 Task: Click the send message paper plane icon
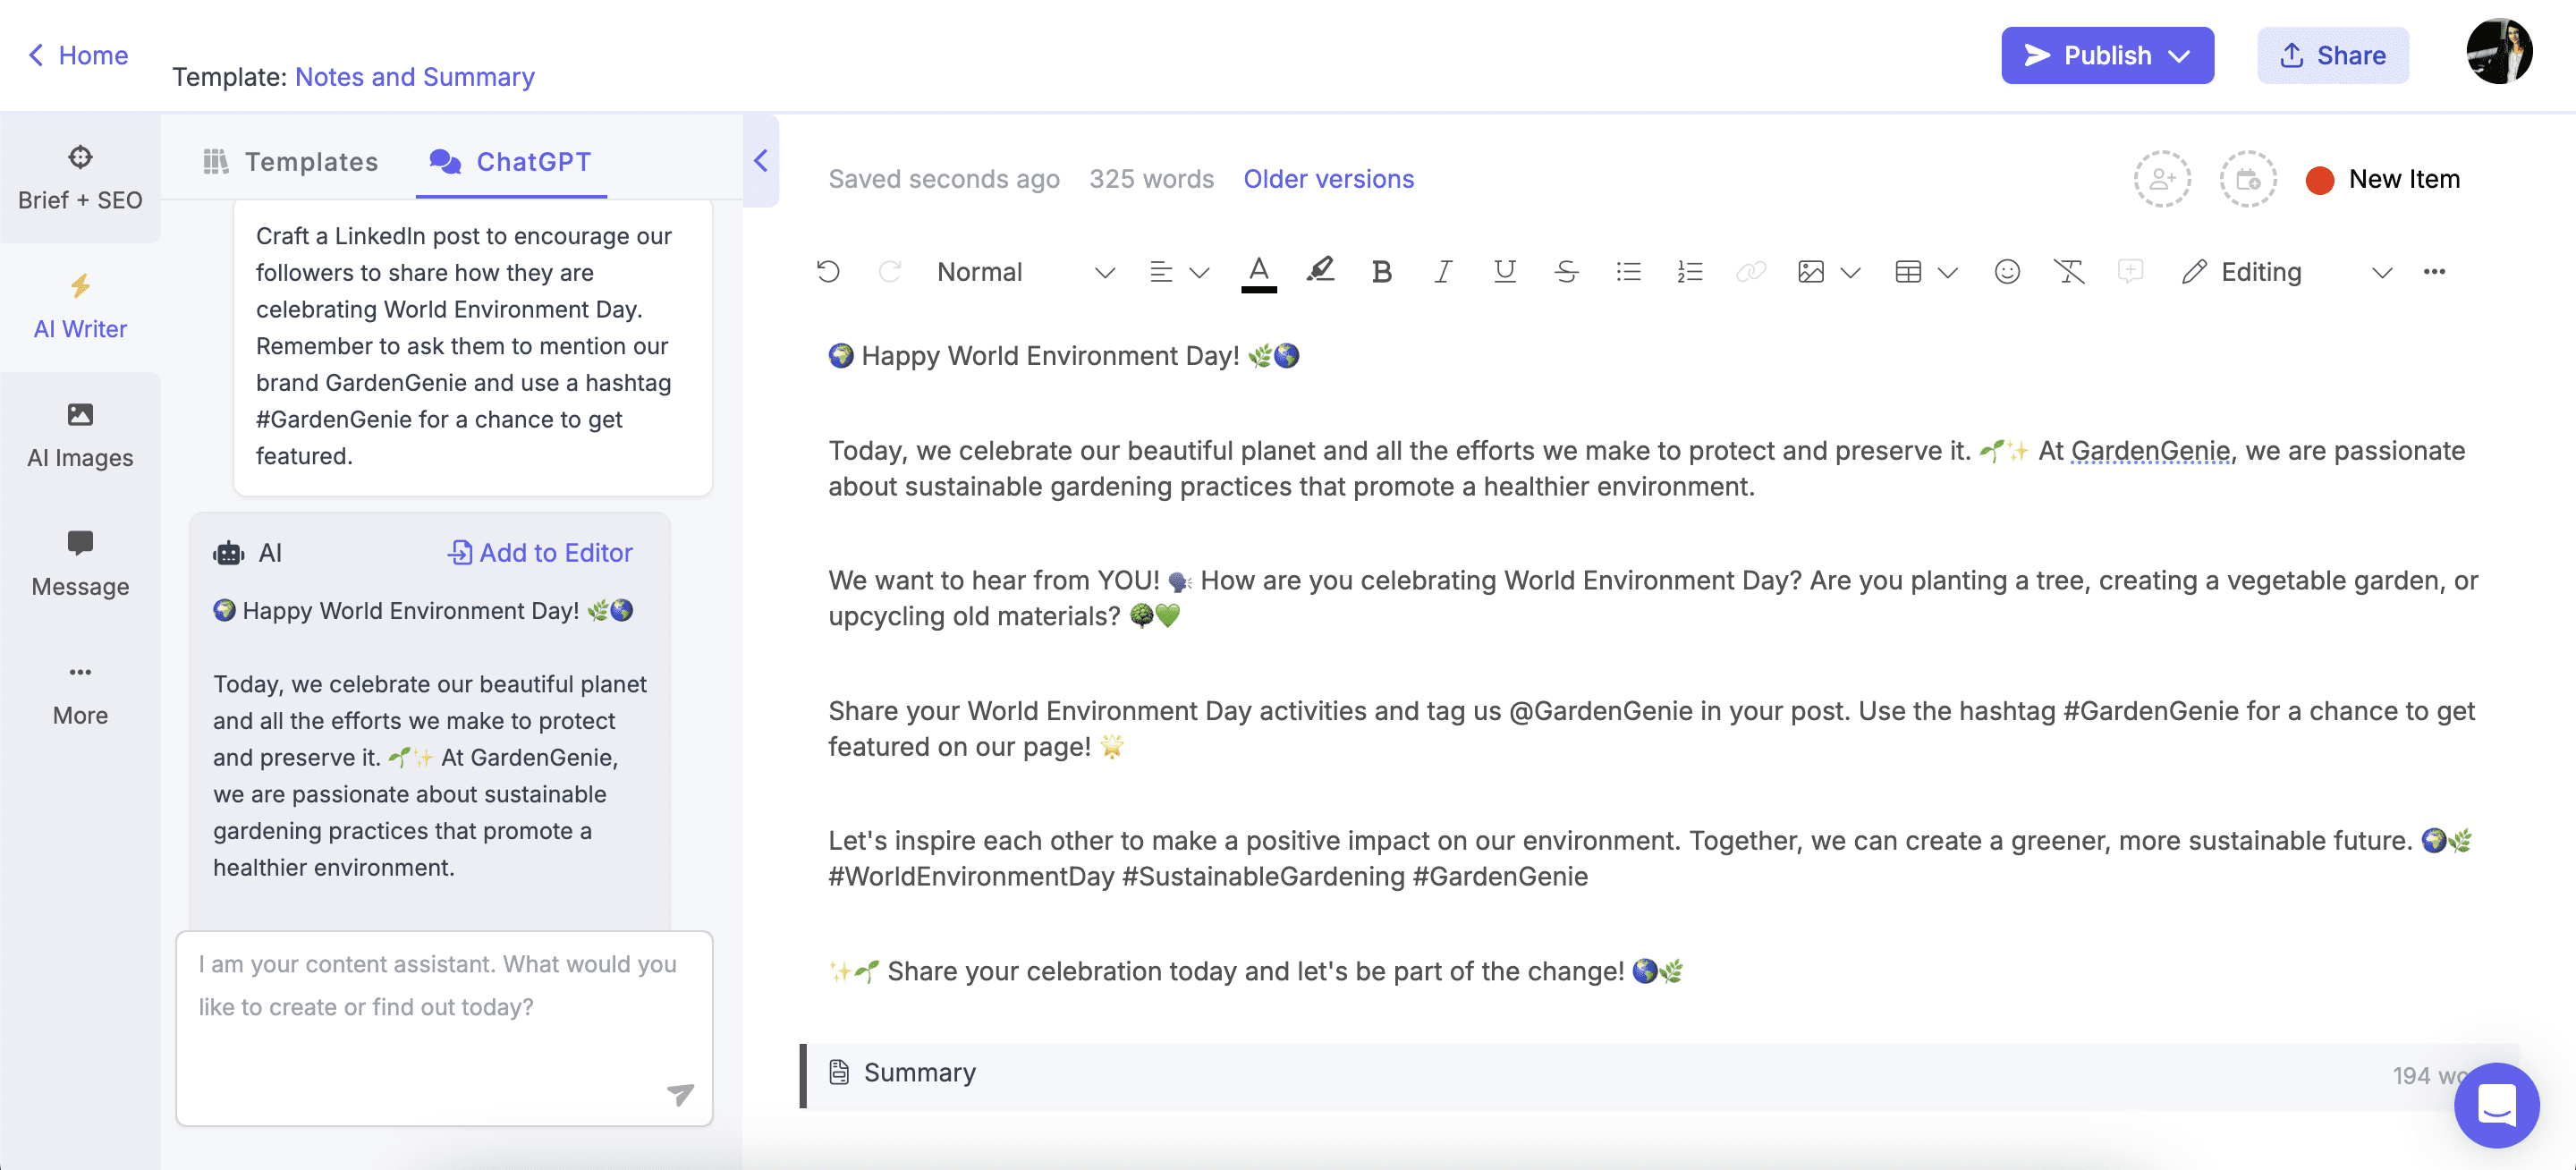[x=680, y=1094]
